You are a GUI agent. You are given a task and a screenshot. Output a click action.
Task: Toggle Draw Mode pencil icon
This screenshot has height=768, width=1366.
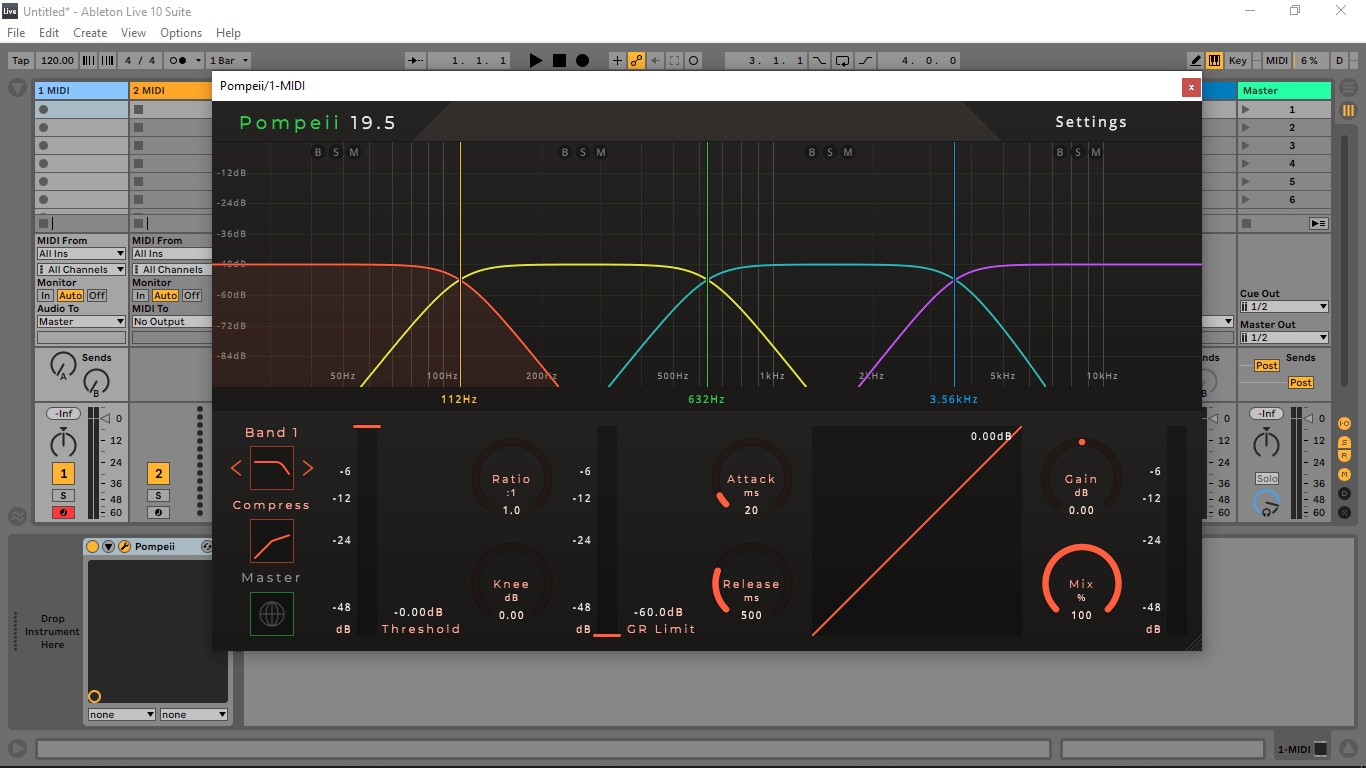pyautogui.click(x=1196, y=60)
